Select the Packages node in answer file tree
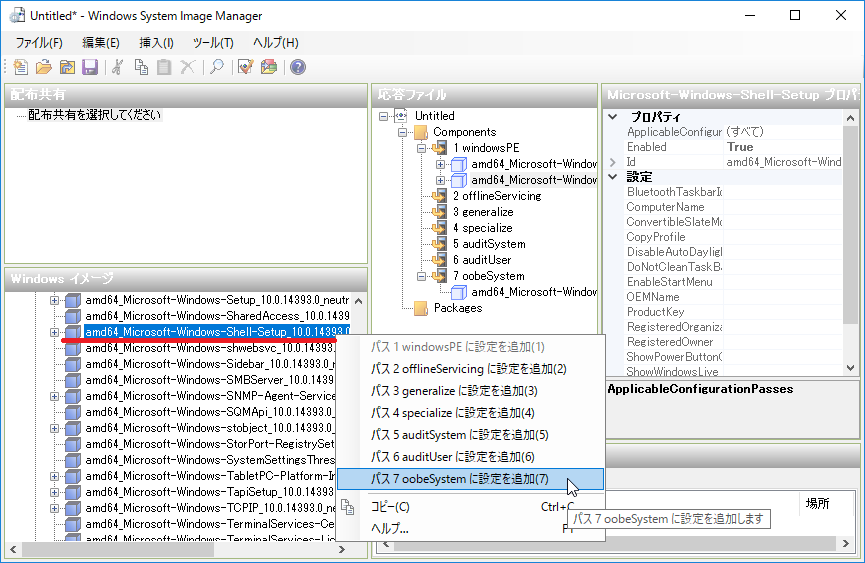This screenshot has height=563, width=865. (457, 308)
